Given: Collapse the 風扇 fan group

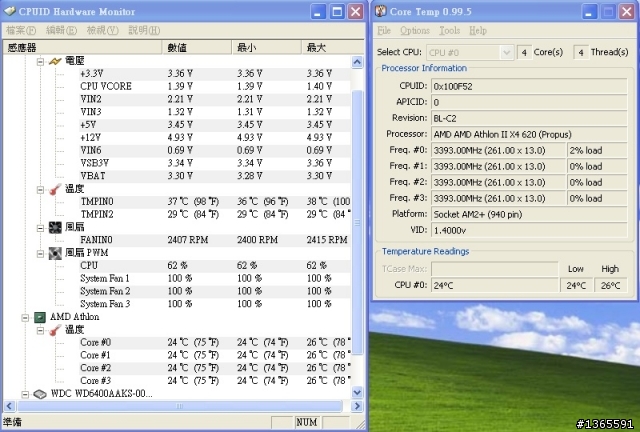Looking at the screenshot, I should (x=40, y=228).
